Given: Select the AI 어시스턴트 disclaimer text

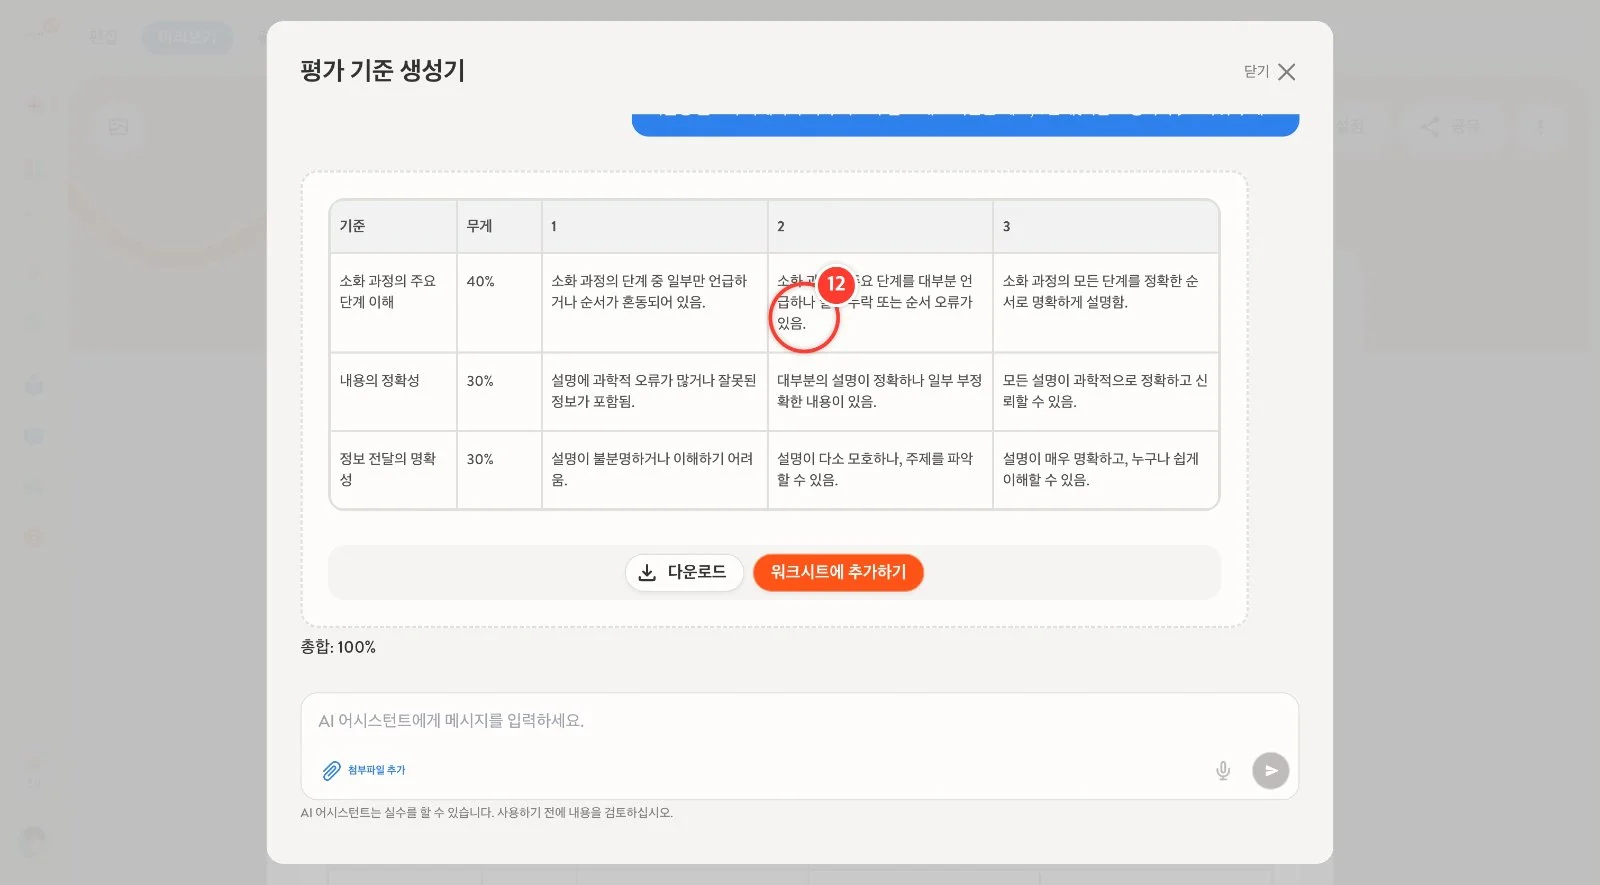Looking at the screenshot, I should click(x=487, y=813).
